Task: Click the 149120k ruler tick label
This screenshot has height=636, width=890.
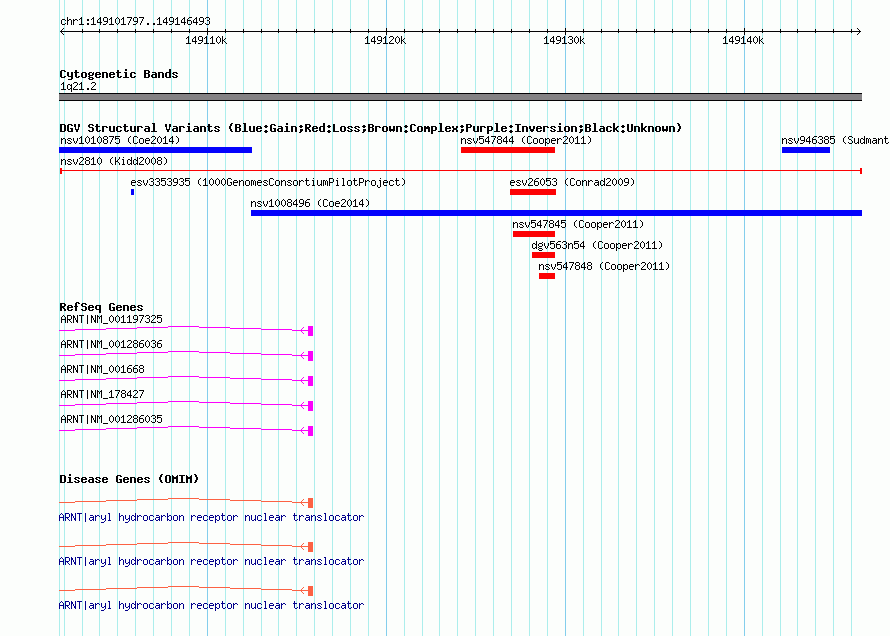Action: click(x=385, y=40)
